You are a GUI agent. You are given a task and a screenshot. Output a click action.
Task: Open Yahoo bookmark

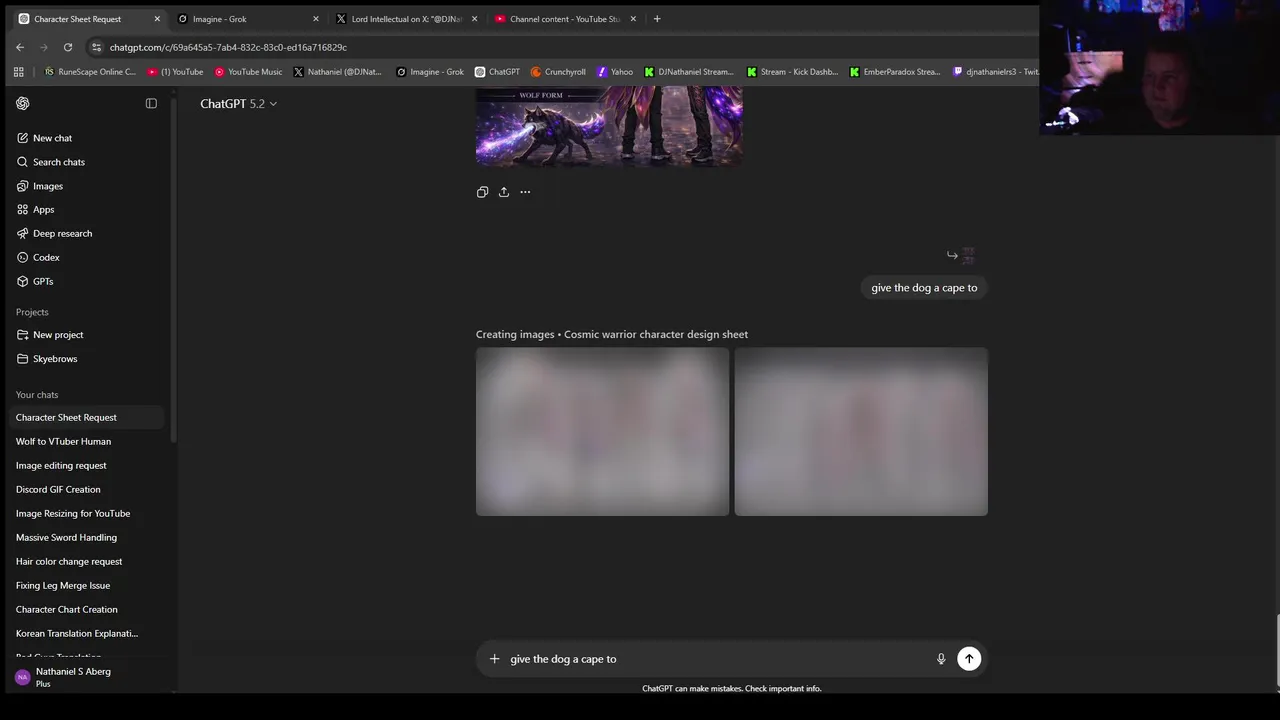615,72
